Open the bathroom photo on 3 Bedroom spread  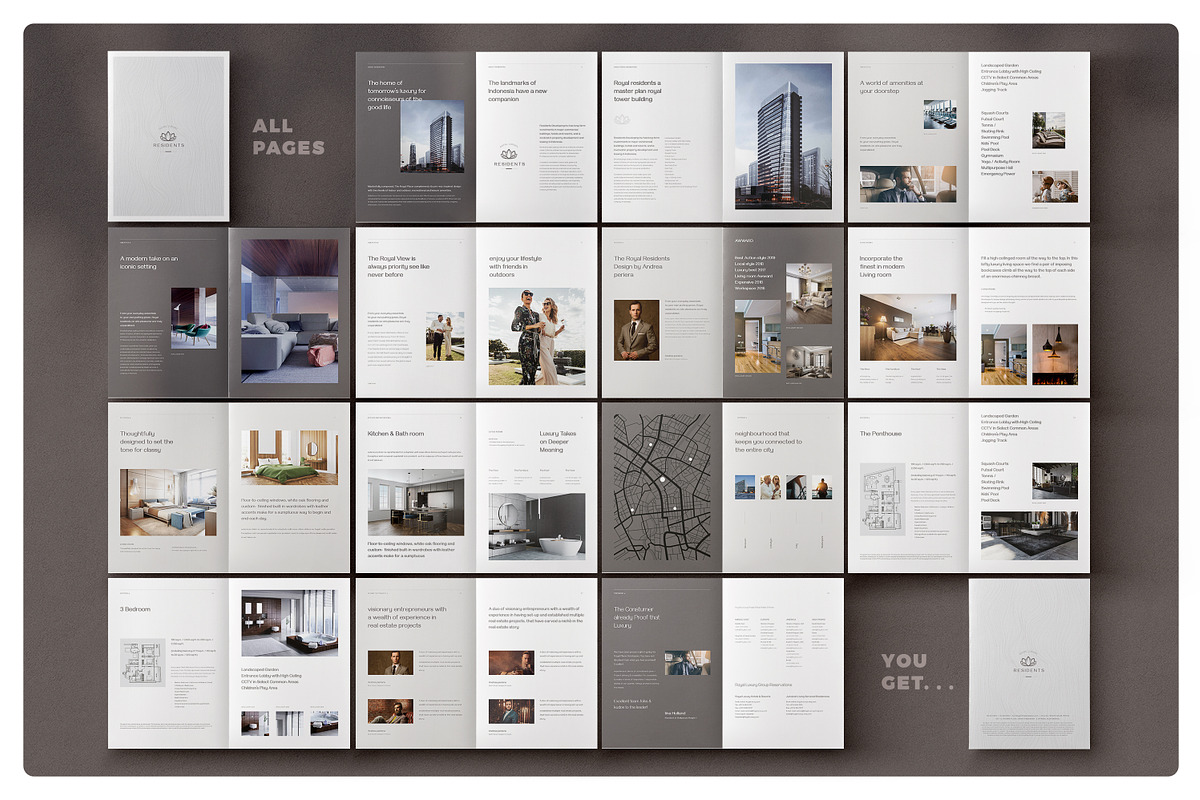point(289,623)
